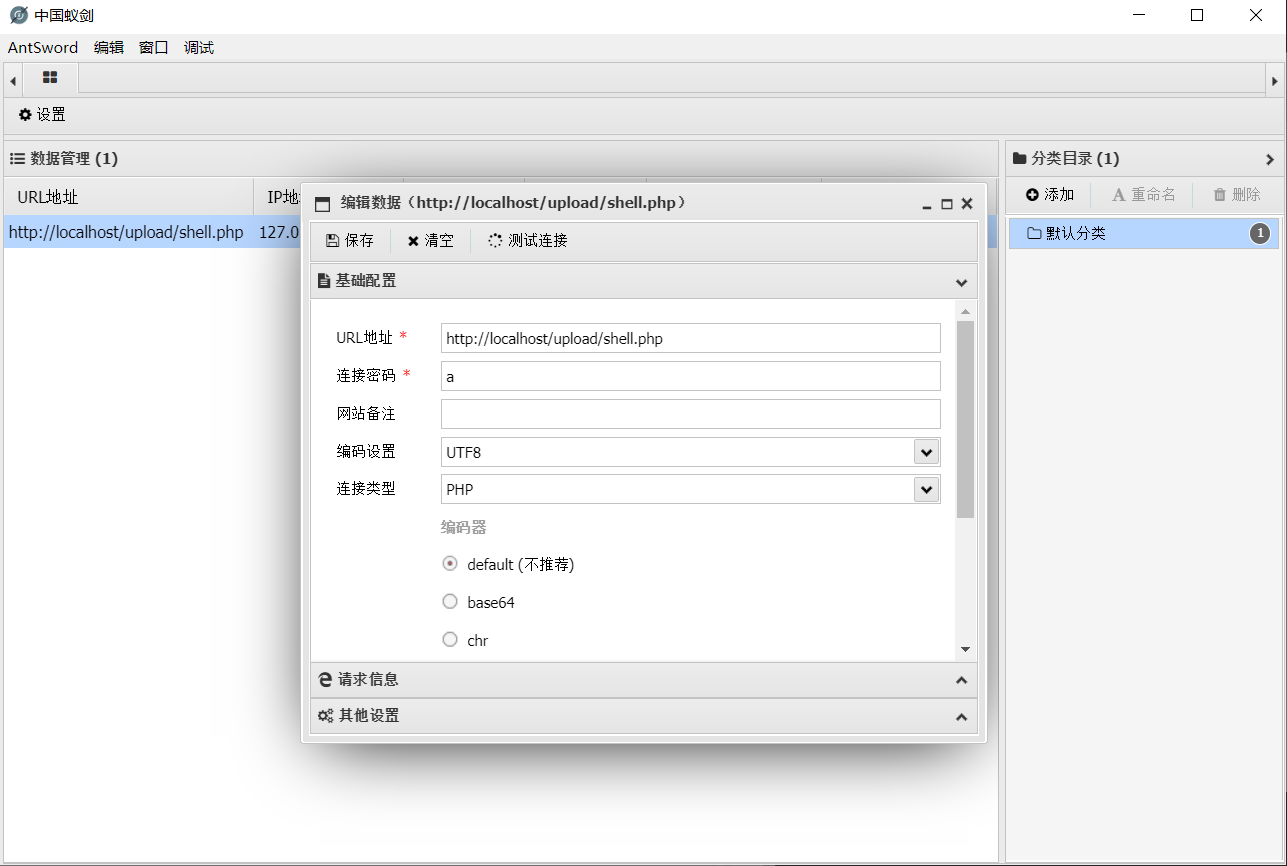This screenshot has height=866, width=1287.
Task: Select the default (不推荐) encoder radio
Action: (x=450, y=564)
